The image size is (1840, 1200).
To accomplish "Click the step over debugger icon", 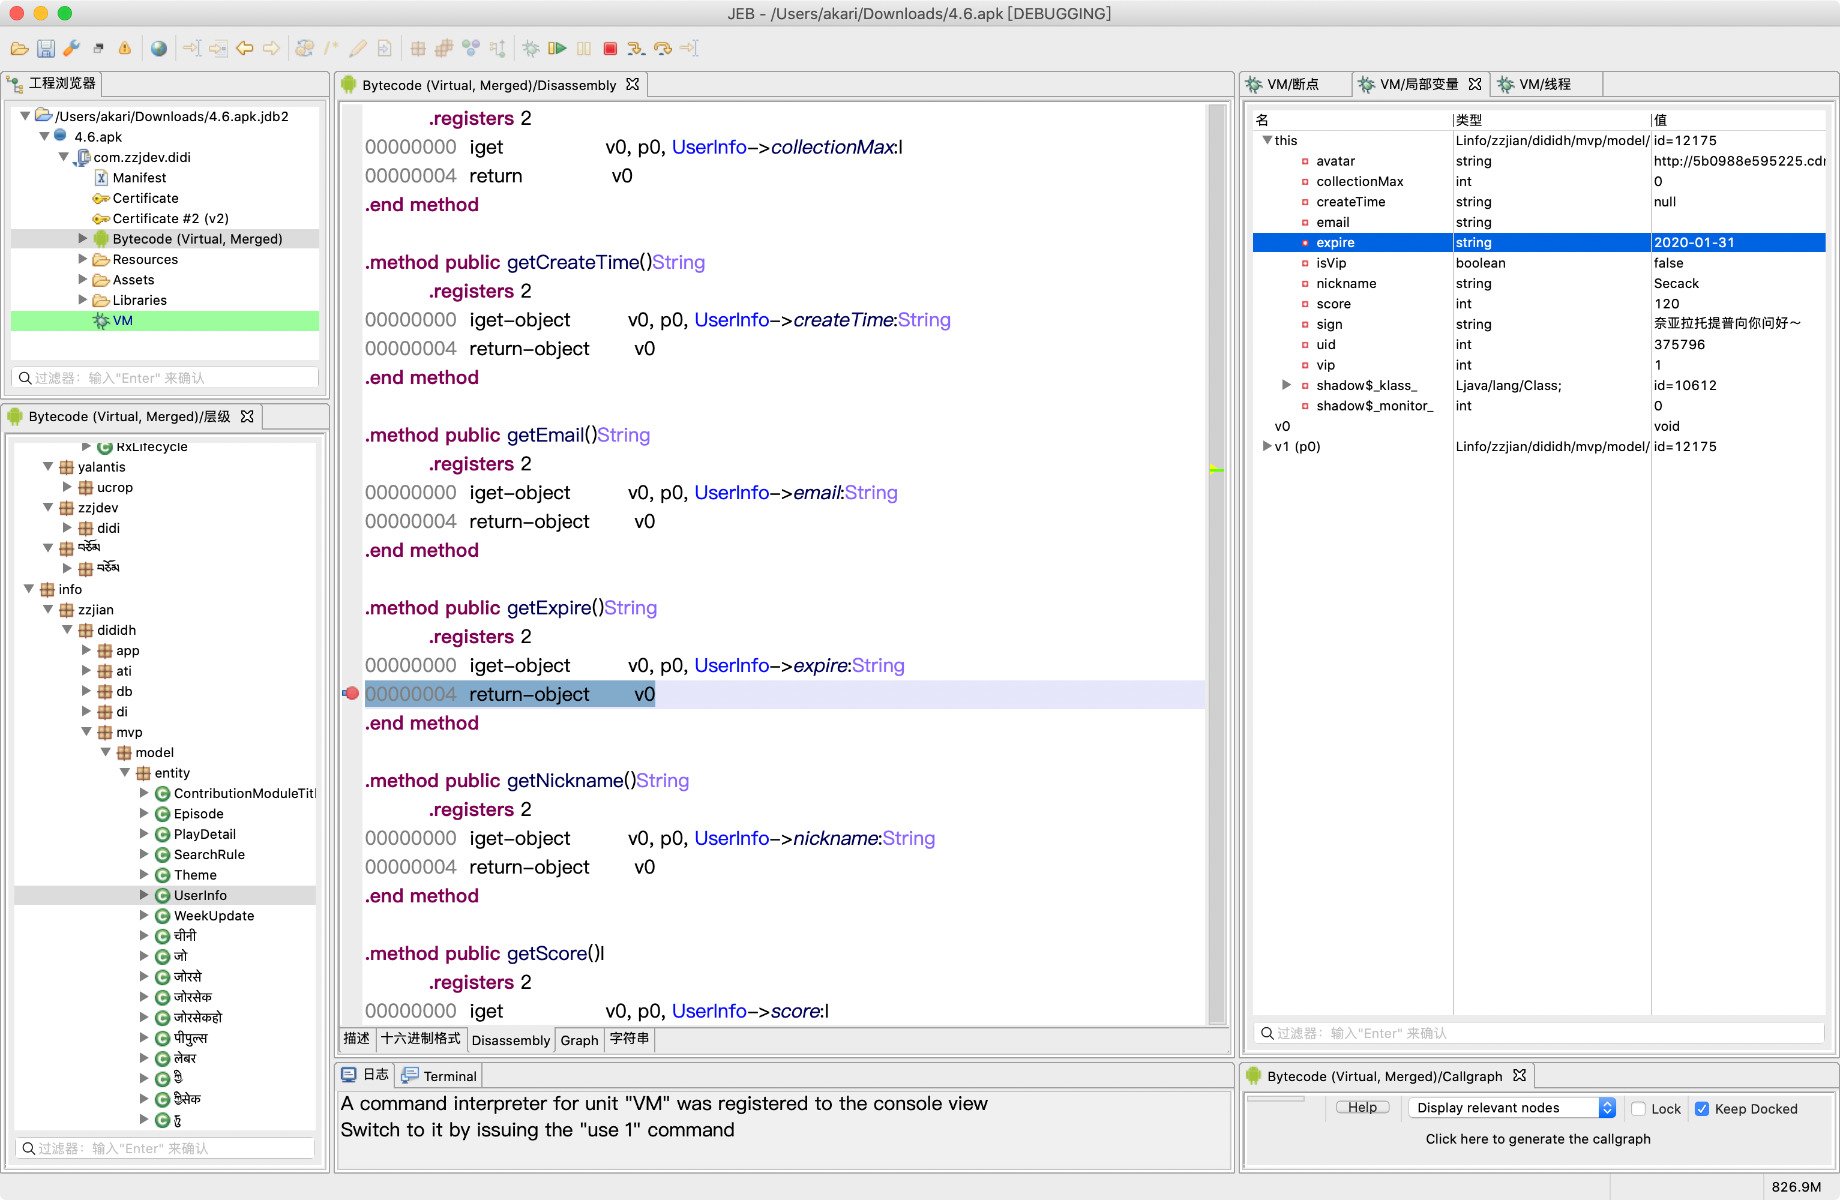I will 662,48.
